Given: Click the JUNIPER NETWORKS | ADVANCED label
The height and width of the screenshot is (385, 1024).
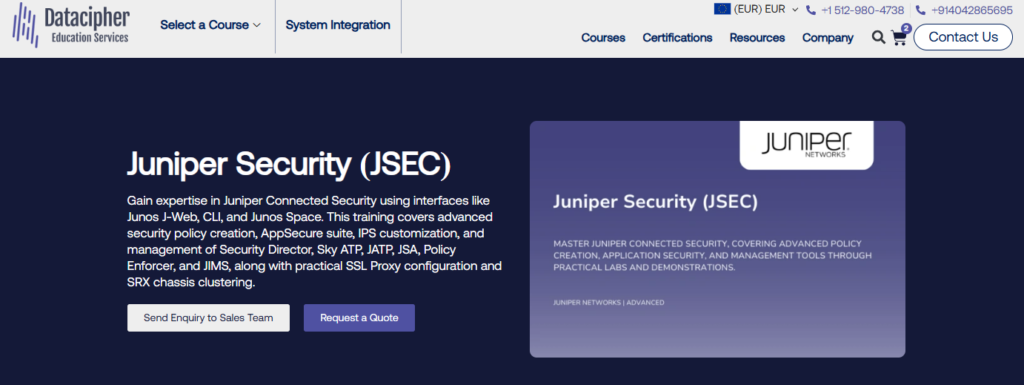Looking at the screenshot, I should [x=609, y=303].
